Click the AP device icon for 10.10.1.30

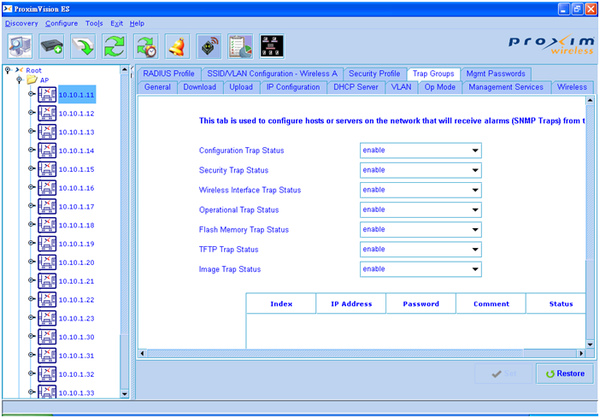point(47,337)
